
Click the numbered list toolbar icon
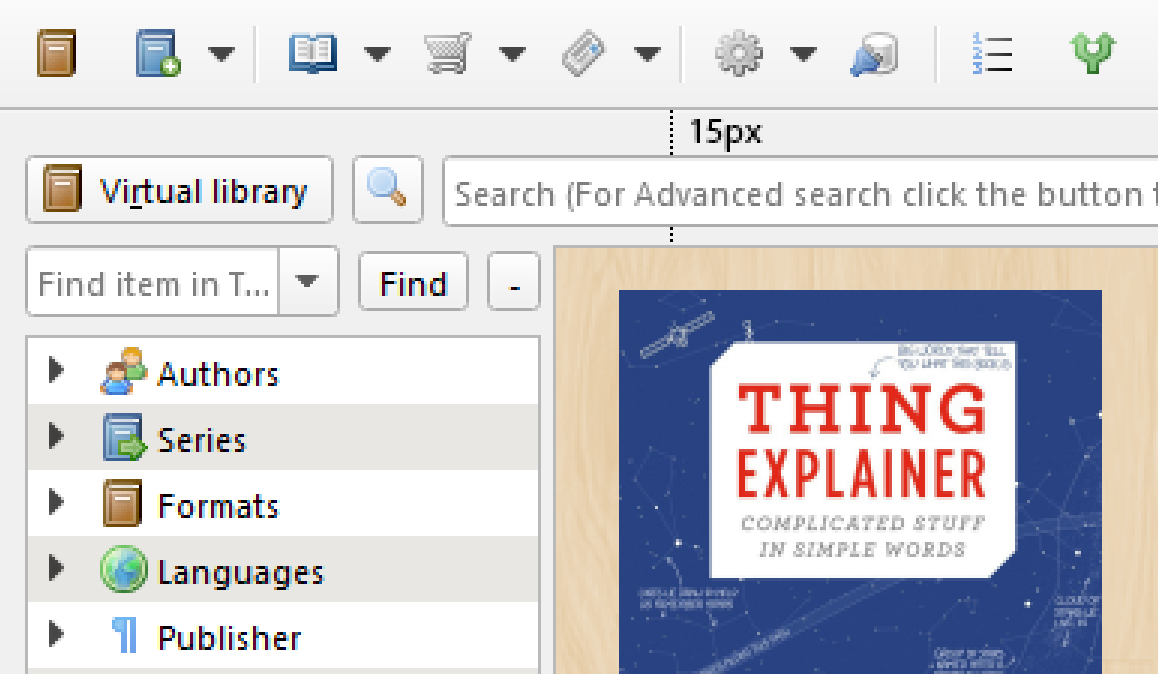[993, 53]
